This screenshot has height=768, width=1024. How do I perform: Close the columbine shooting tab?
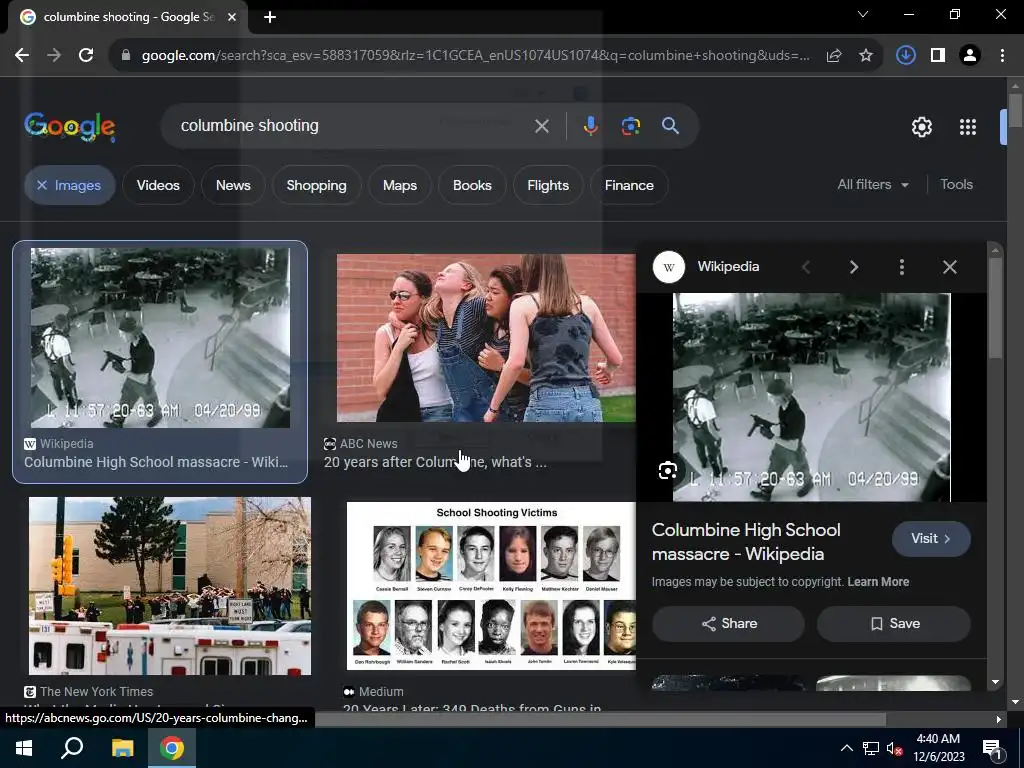point(232,17)
